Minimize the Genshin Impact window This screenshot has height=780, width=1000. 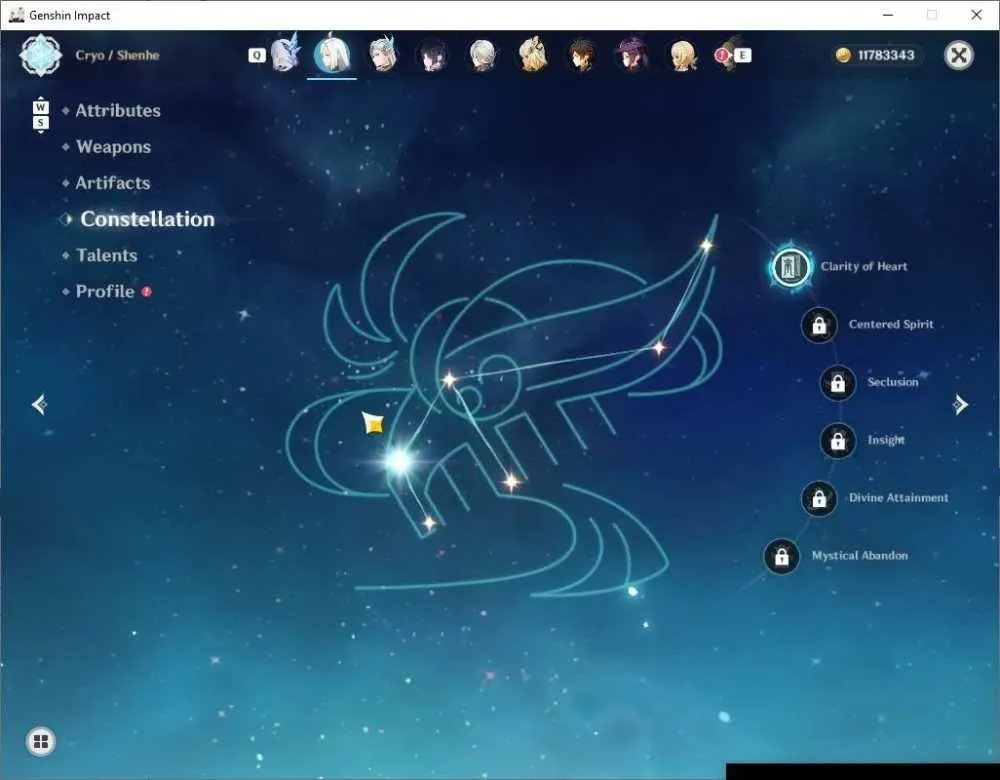click(888, 15)
